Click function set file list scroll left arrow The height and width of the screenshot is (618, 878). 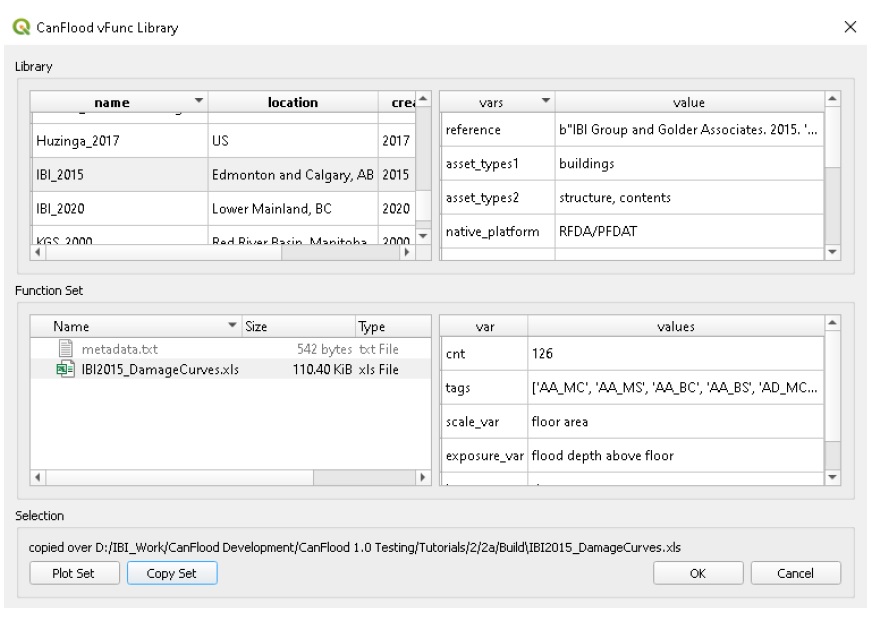(38, 477)
